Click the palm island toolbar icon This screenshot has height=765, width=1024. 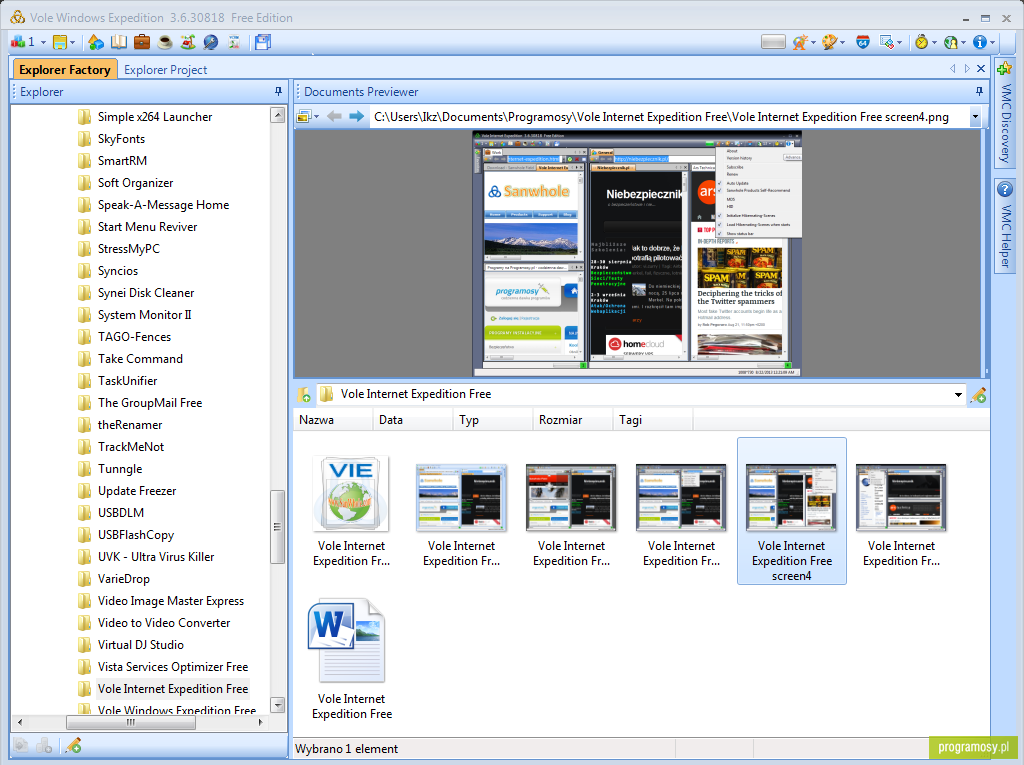(187, 42)
